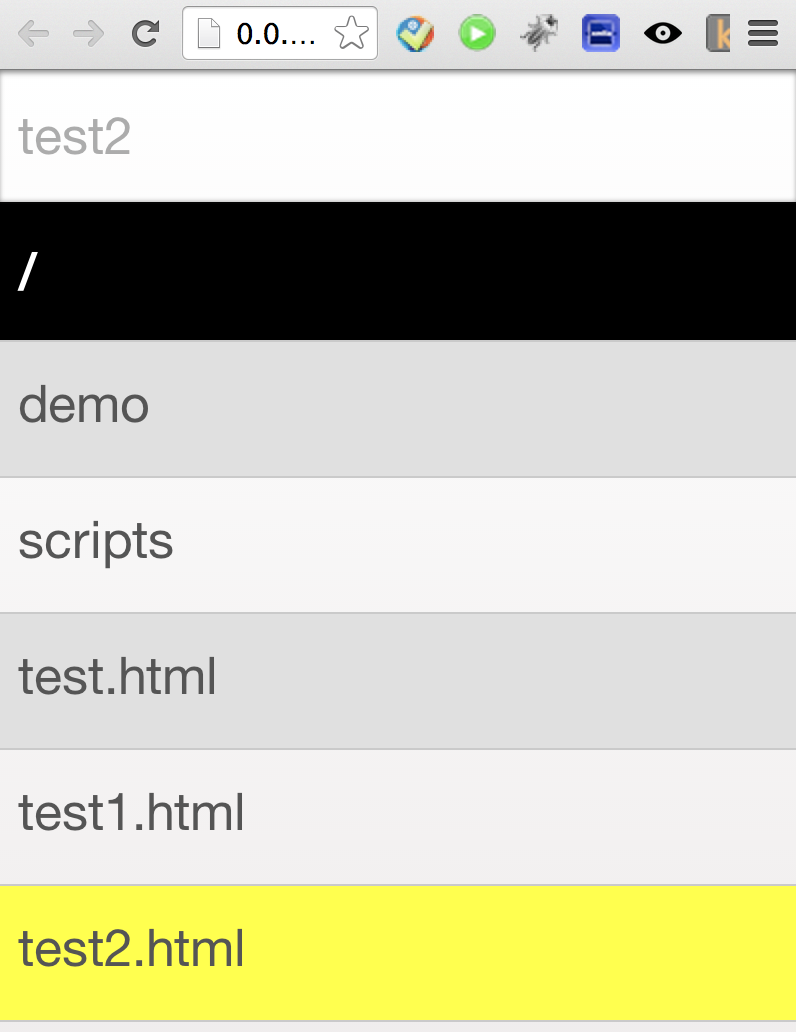Screen dimensions: 796x1032
Task: Click the browser forward arrow
Action: (x=89, y=34)
